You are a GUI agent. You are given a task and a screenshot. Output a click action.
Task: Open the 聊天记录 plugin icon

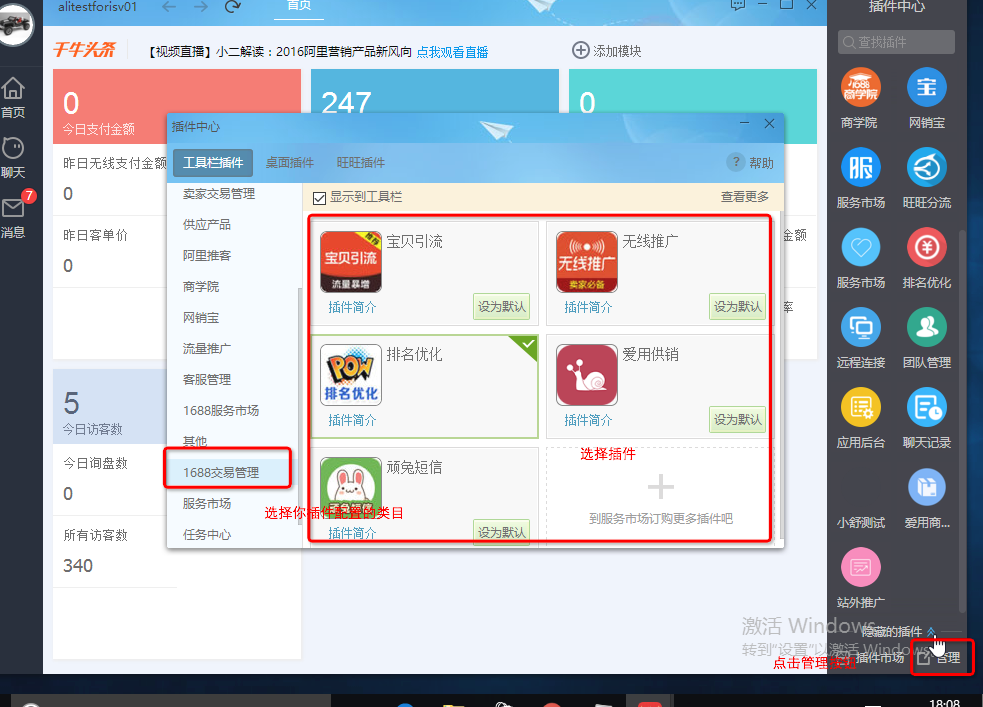(927, 407)
